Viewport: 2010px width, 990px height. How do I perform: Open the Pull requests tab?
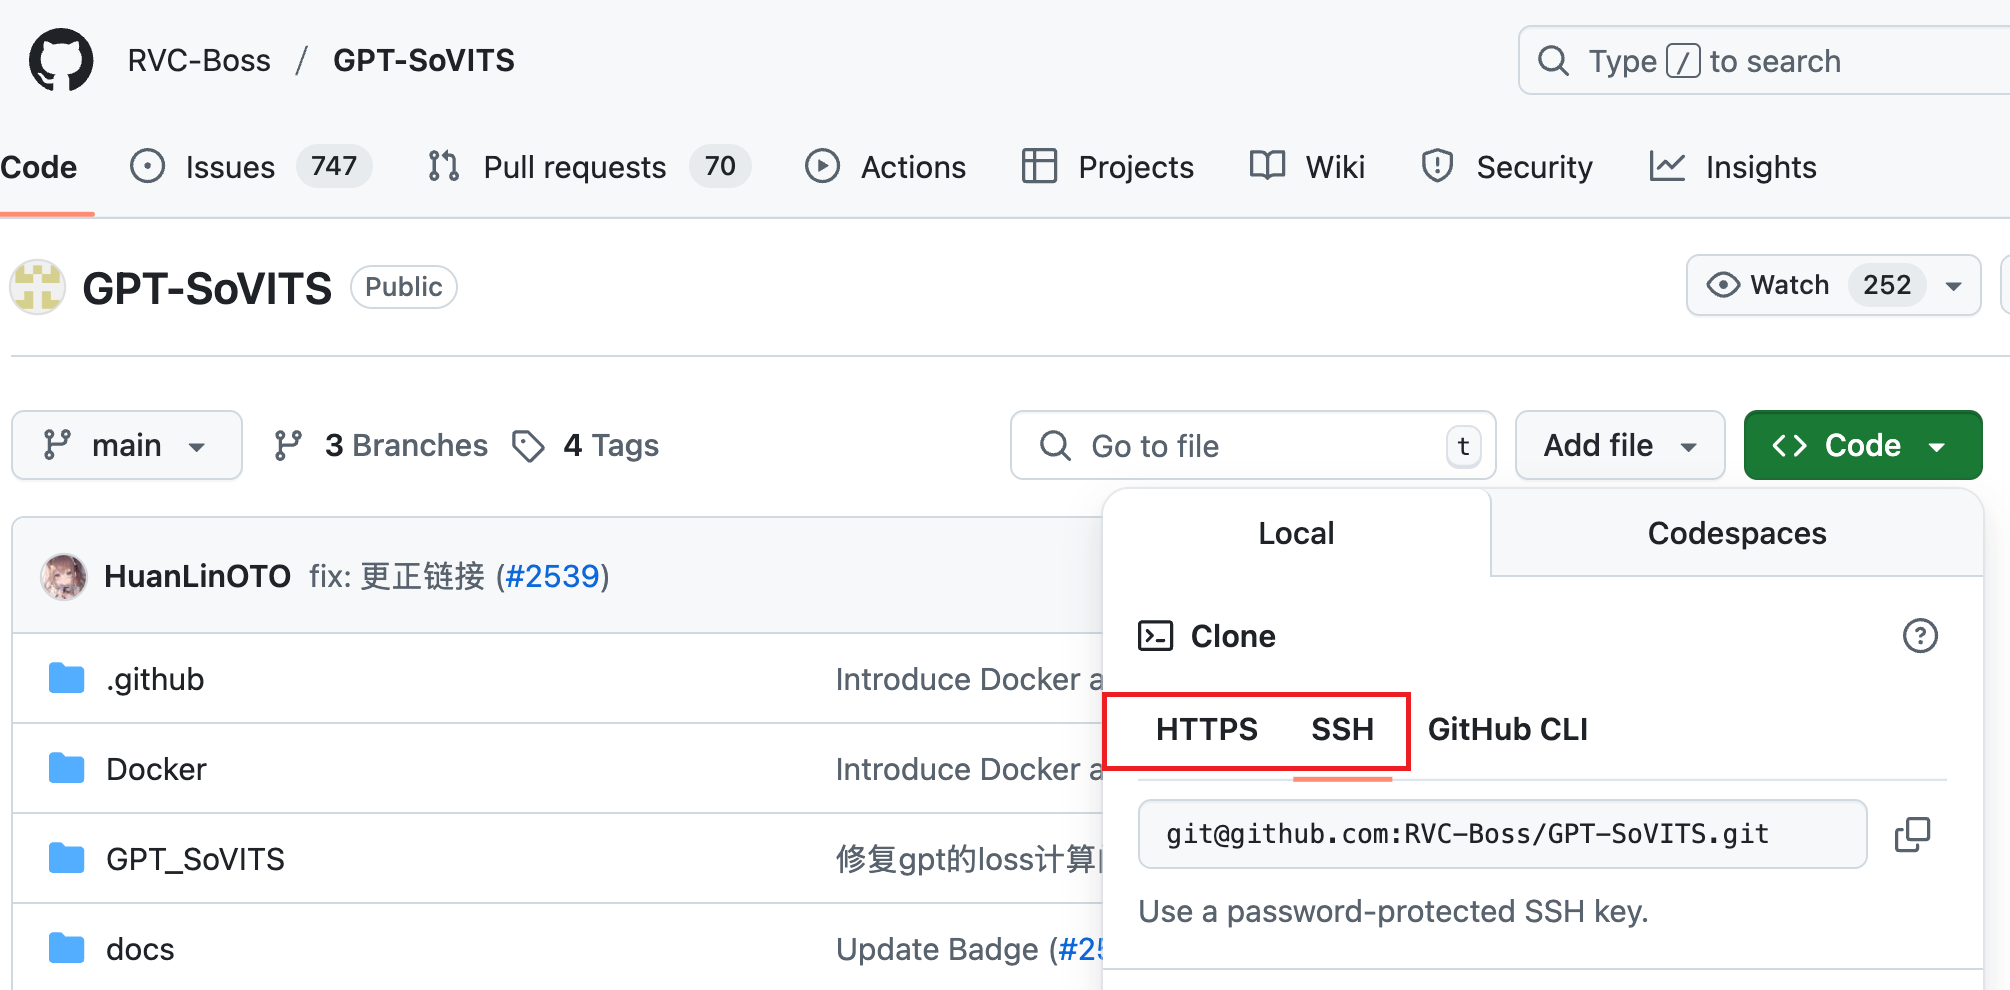coord(588,166)
